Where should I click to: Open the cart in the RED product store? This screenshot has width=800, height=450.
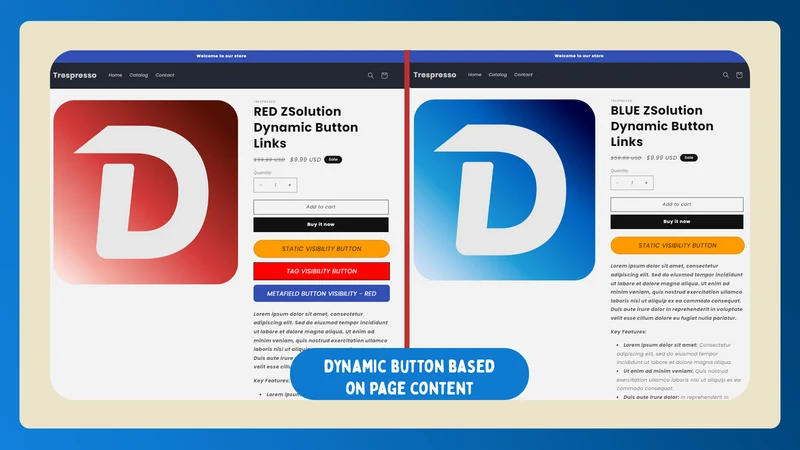pos(384,76)
